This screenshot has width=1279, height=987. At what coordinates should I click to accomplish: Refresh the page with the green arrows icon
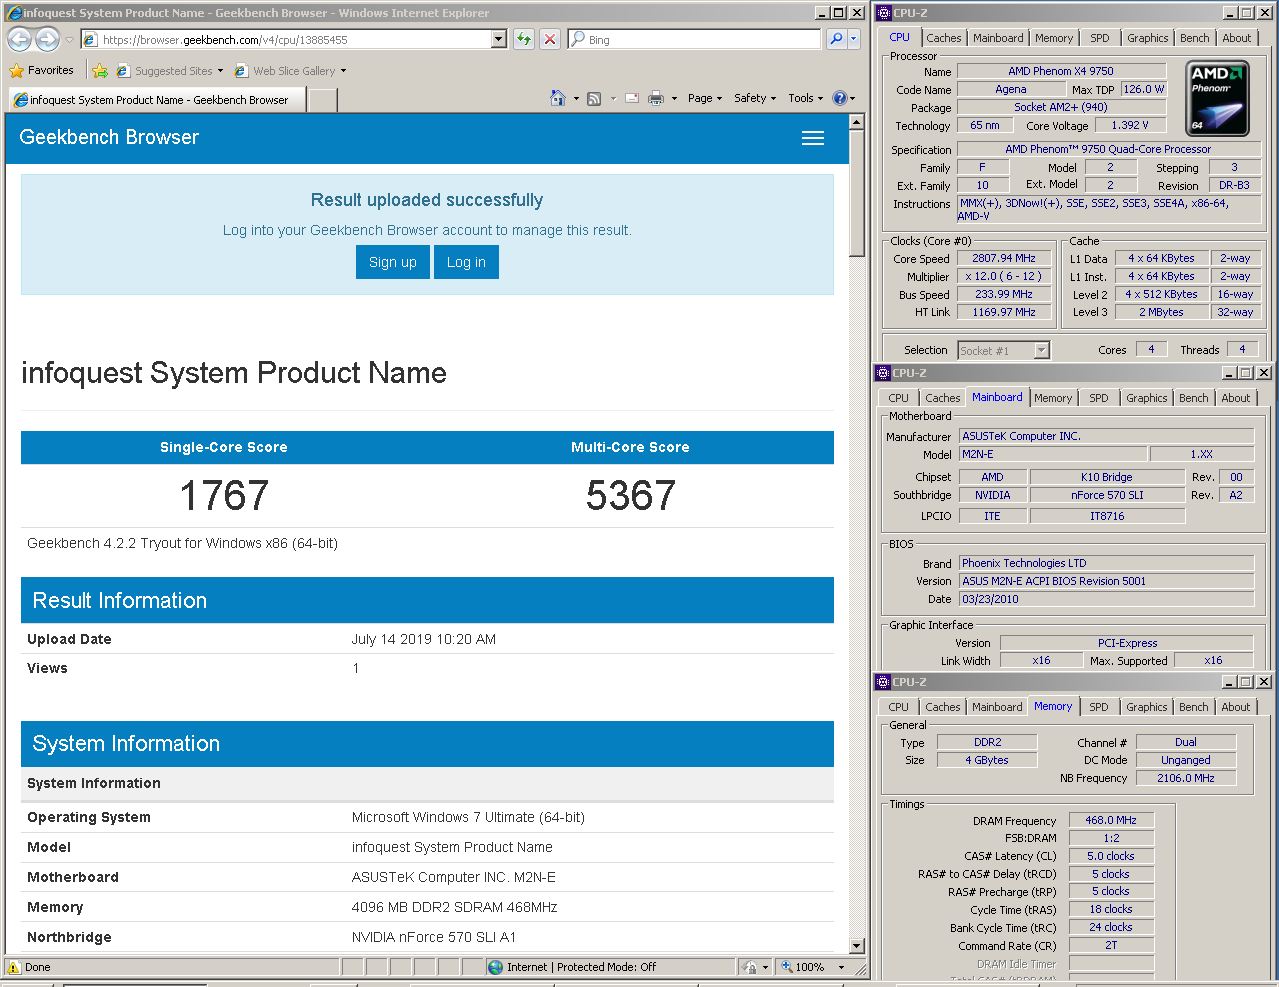pos(524,39)
